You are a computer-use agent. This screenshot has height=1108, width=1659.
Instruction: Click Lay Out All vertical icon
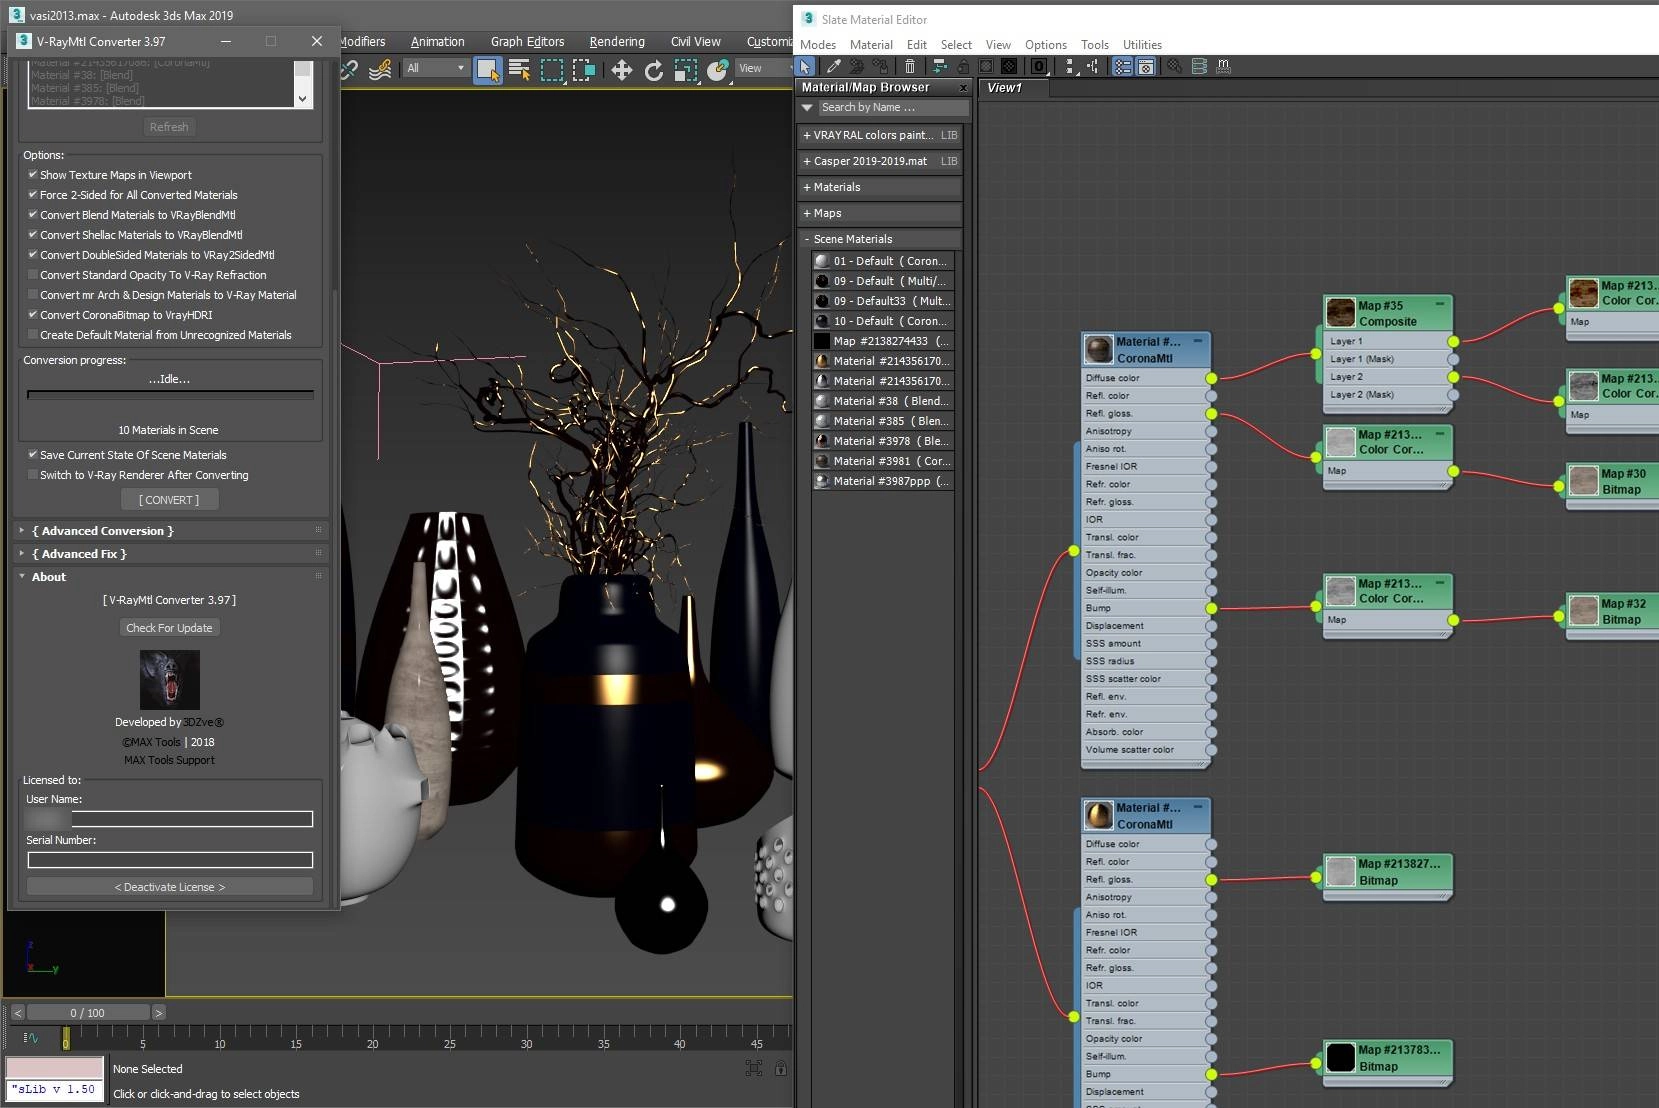(1070, 67)
